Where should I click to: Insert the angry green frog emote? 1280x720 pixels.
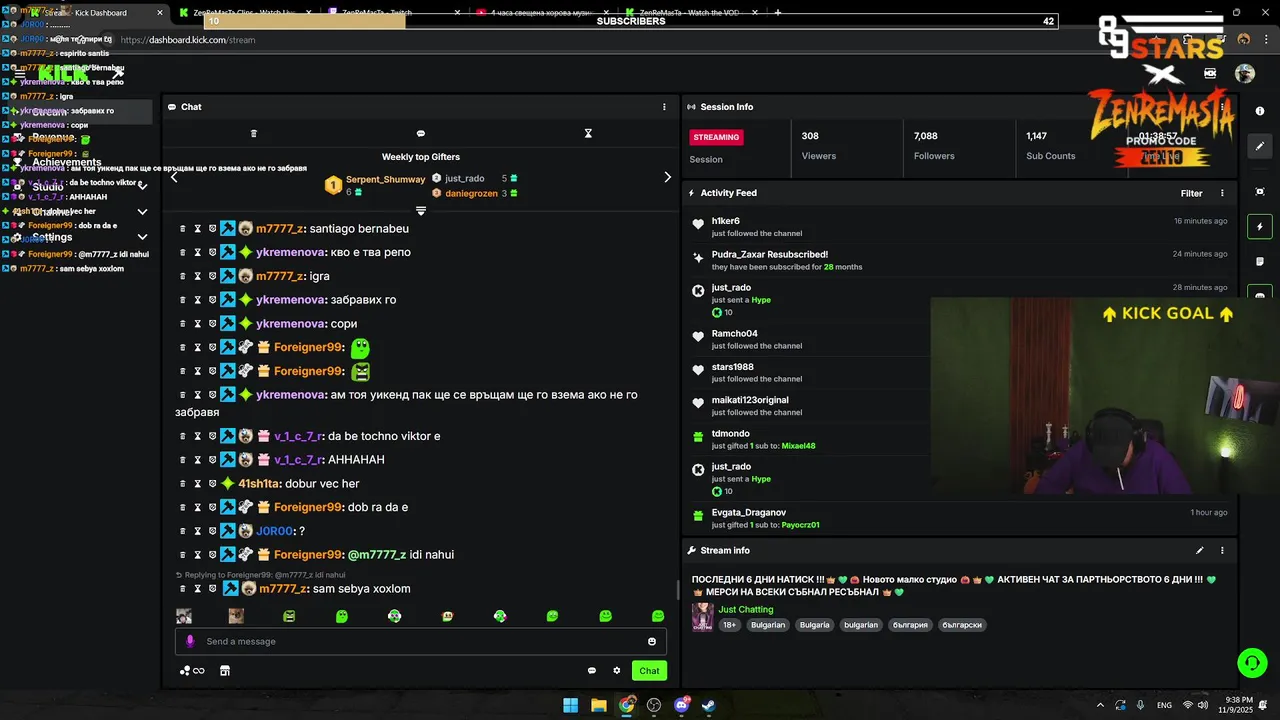tap(289, 616)
